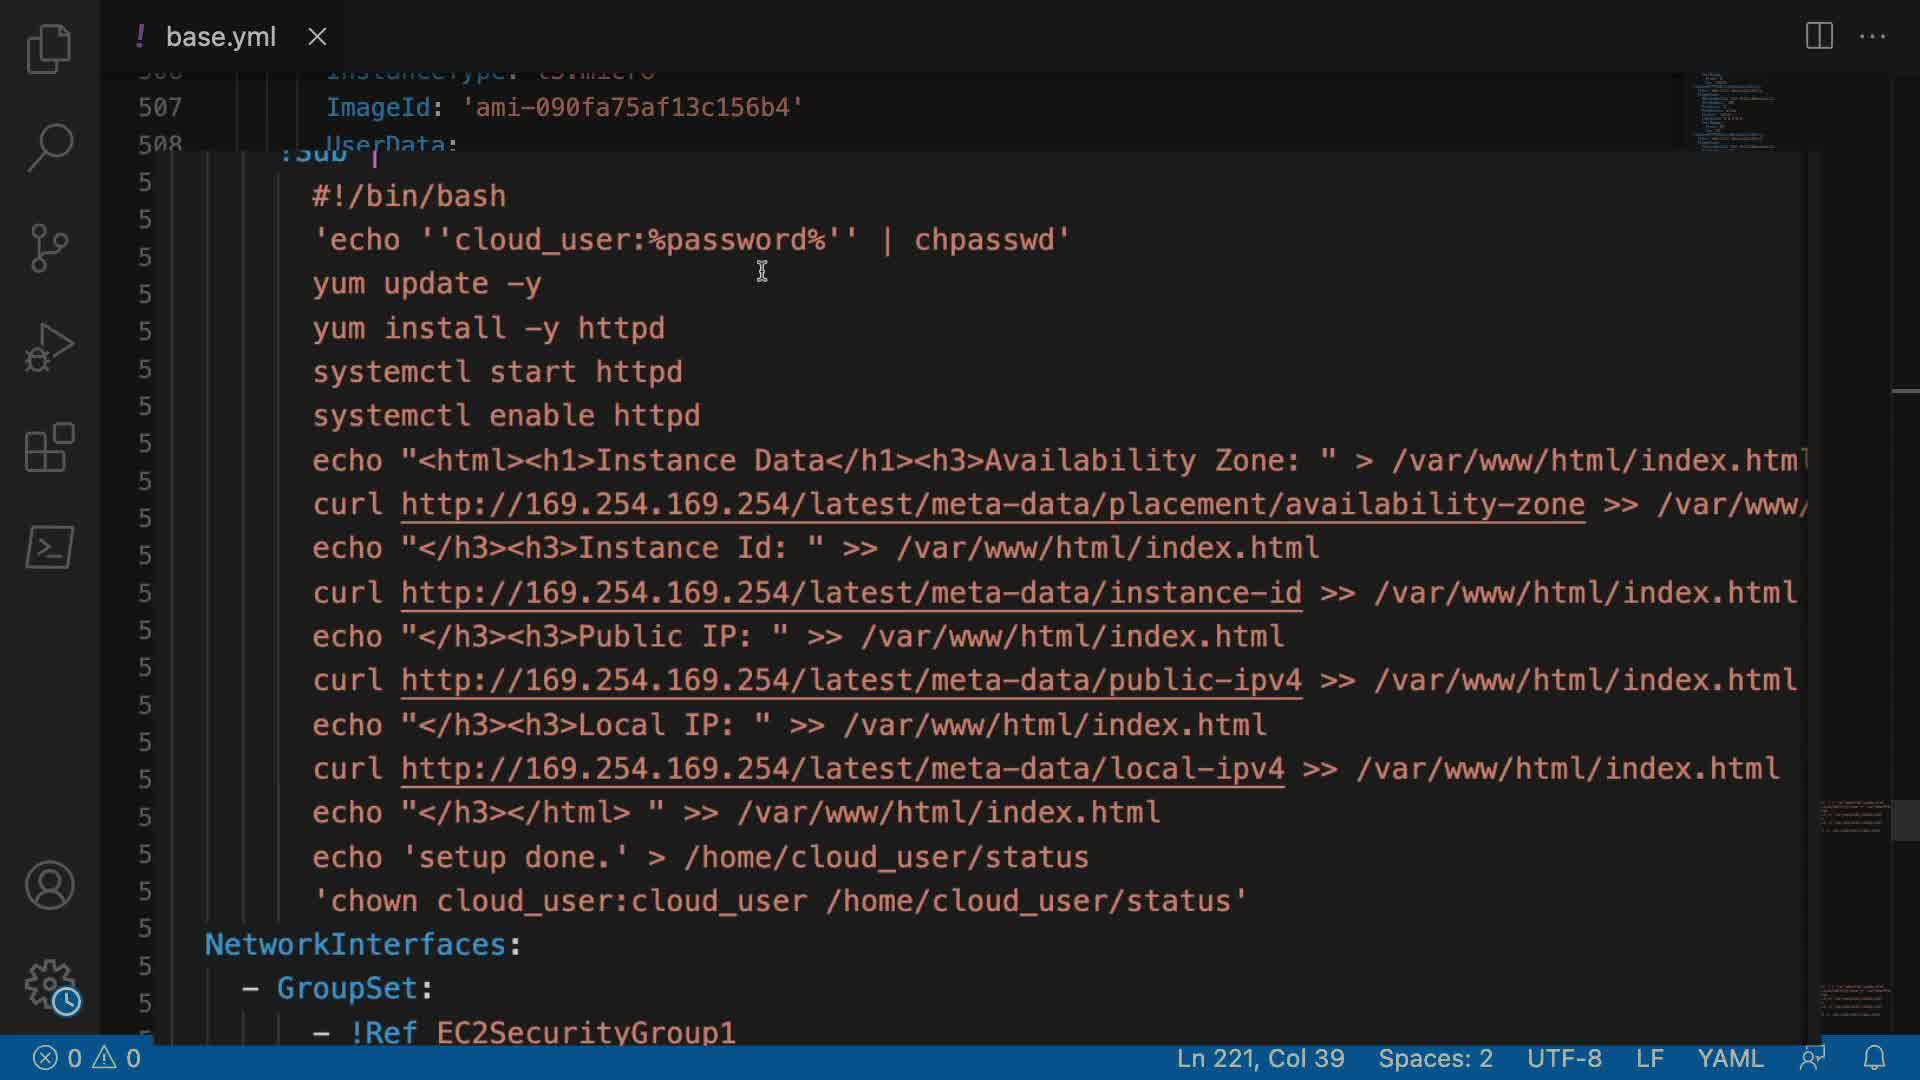
Task: Click the split editor right icon
Action: point(1819,37)
